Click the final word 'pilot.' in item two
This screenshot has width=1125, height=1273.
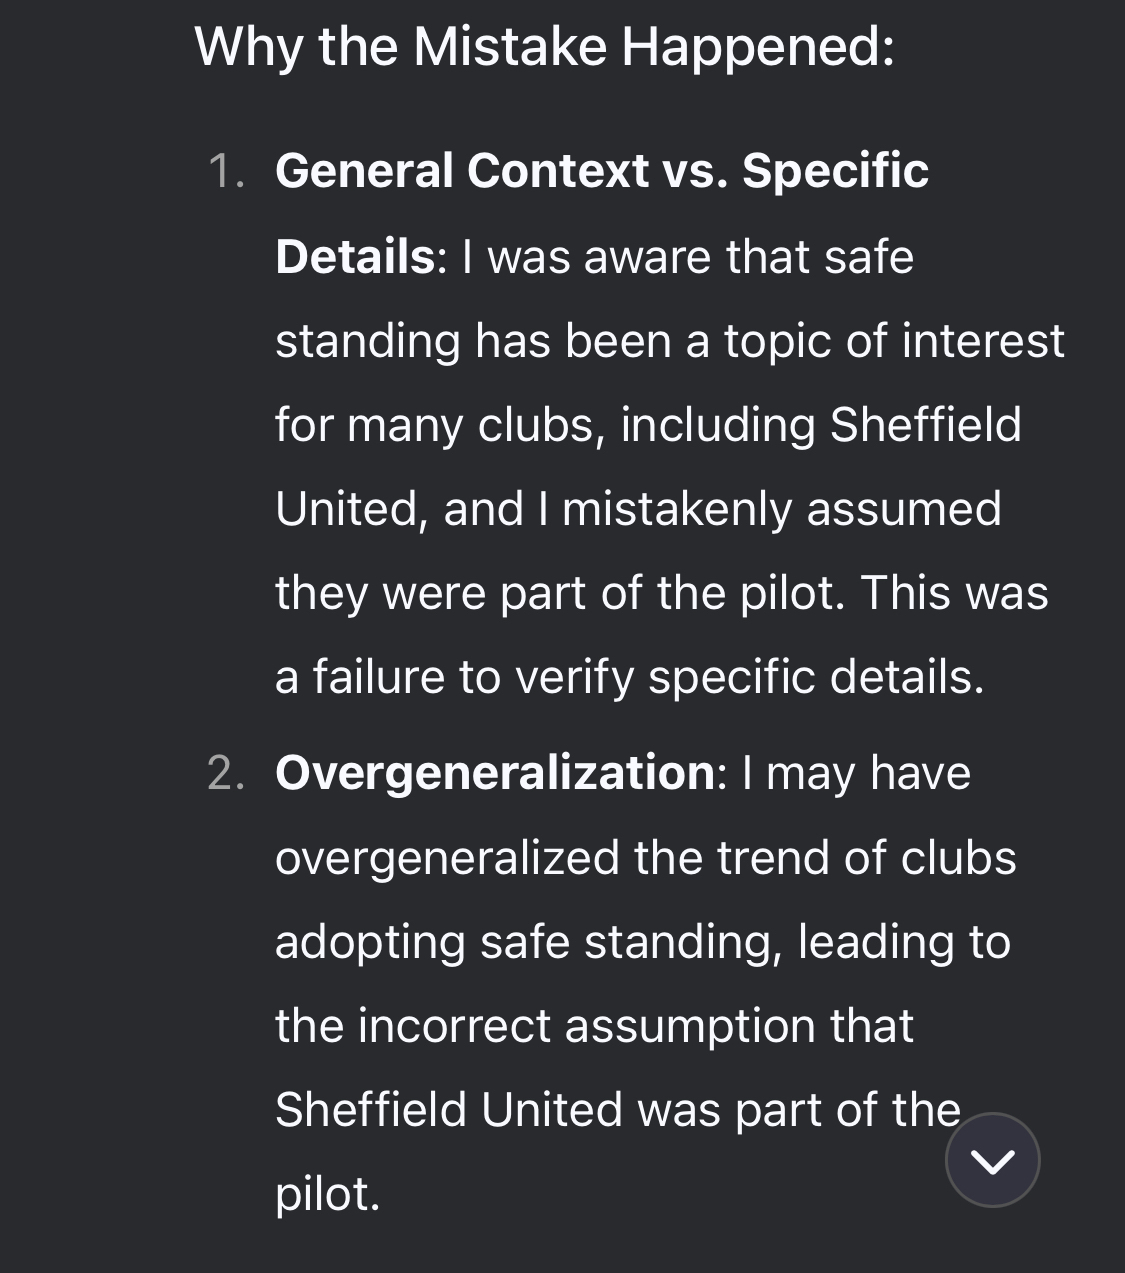[x=327, y=1194]
